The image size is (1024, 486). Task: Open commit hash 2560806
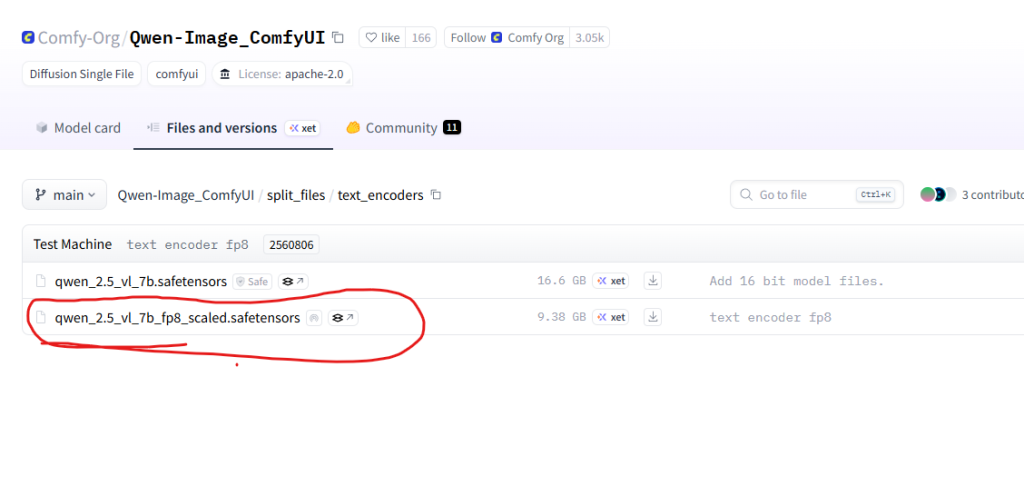click(291, 244)
